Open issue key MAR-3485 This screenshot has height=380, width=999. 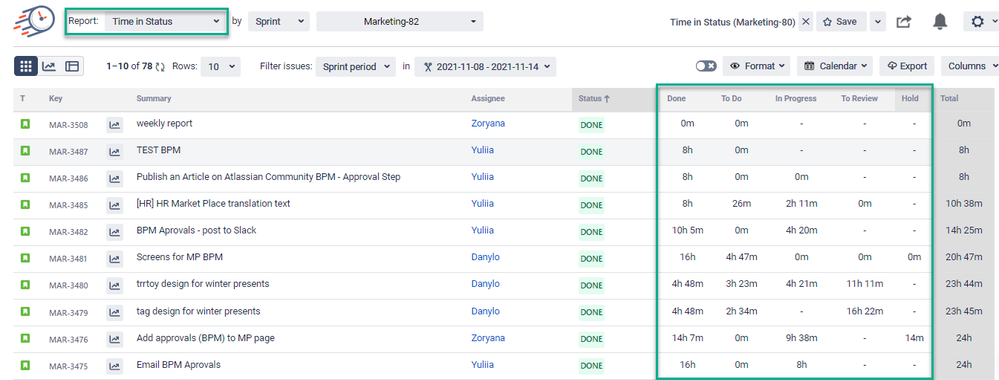68,205
